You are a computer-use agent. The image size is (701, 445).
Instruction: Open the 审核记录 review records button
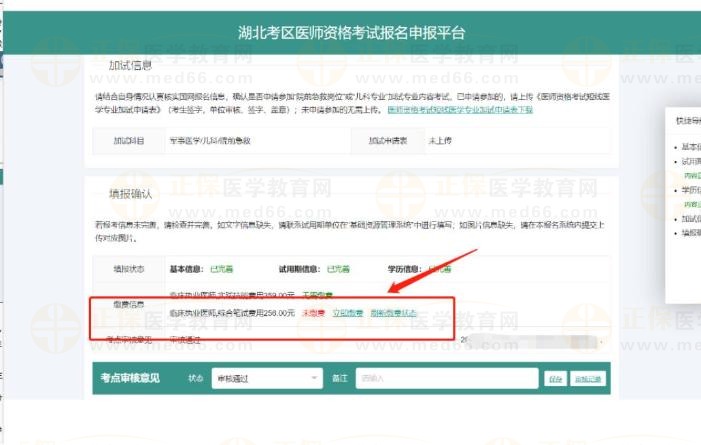click(587, 378)
